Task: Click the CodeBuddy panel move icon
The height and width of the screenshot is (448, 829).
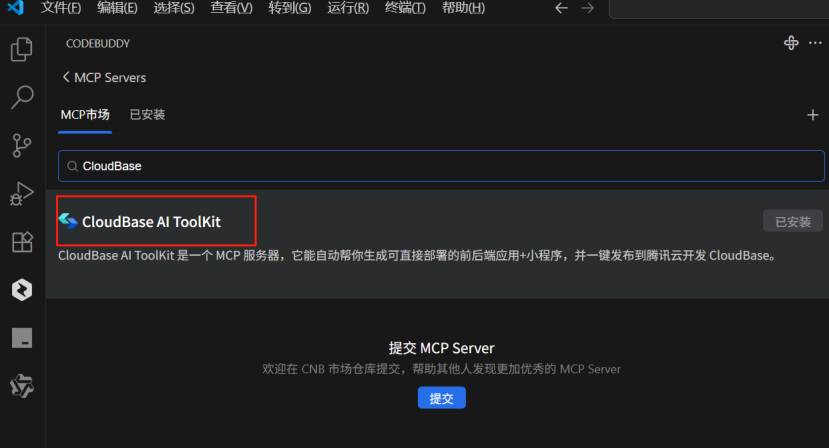Action: 791,43
